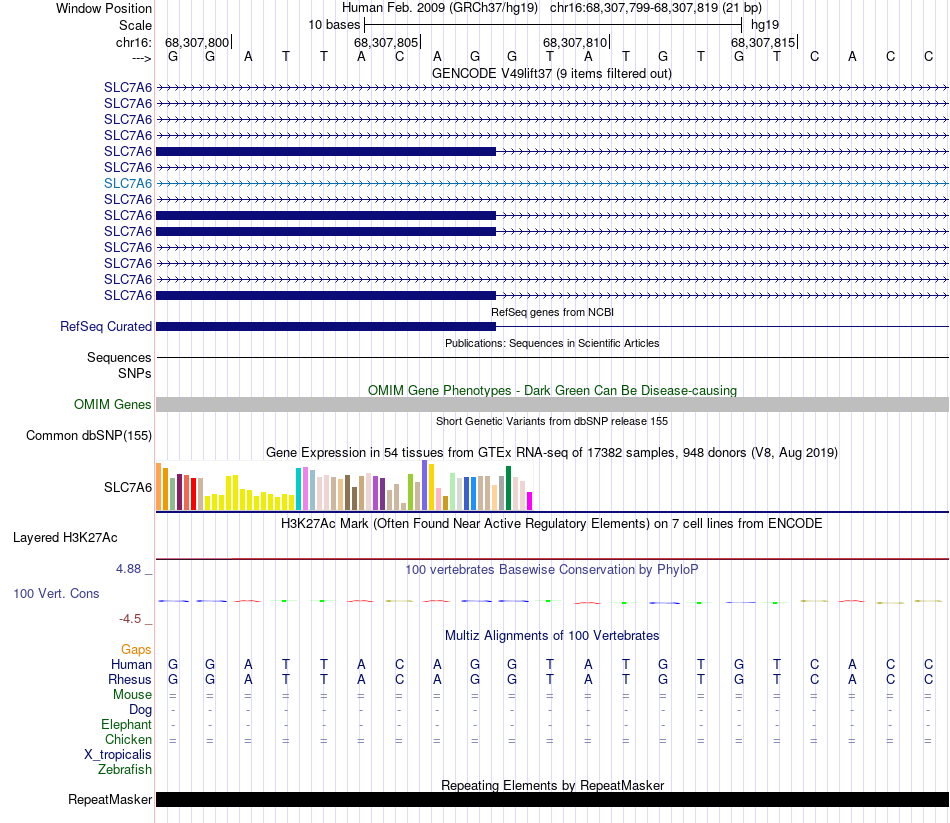Viewport: 950px width, 823px height.
Task: Click the GTEx SLC7A6 expression label
Action: point(127,488)
